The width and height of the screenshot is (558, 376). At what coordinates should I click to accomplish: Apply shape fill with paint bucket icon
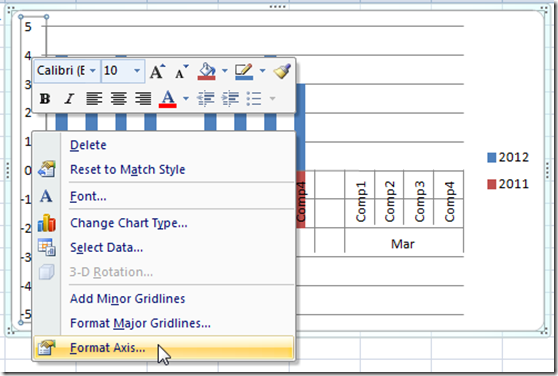tap(207, 71)
